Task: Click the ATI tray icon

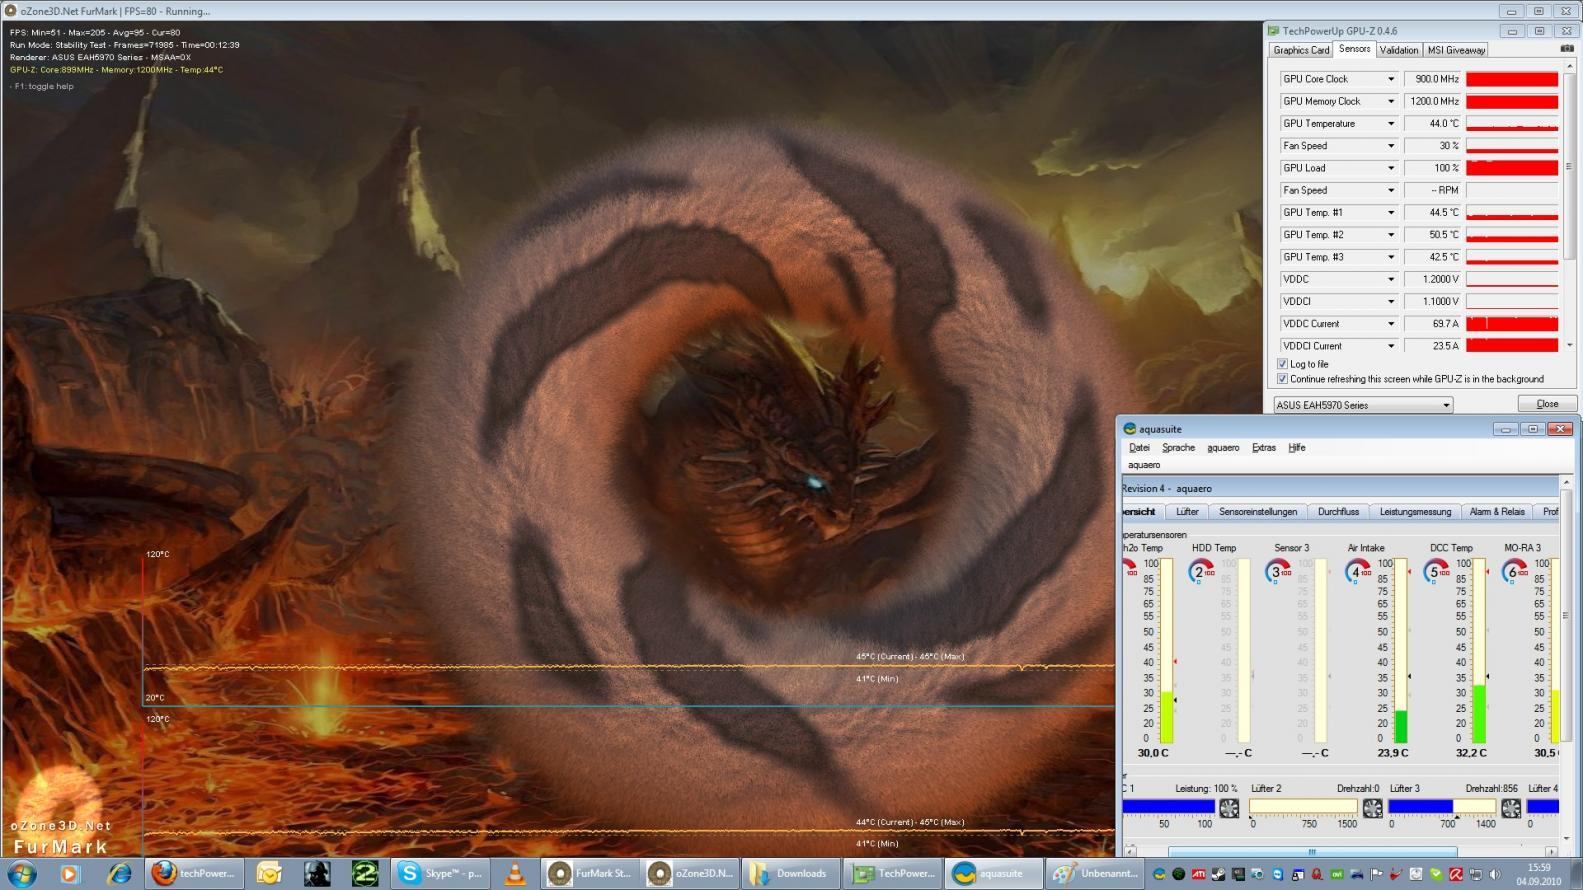Action: [1199, 874]
